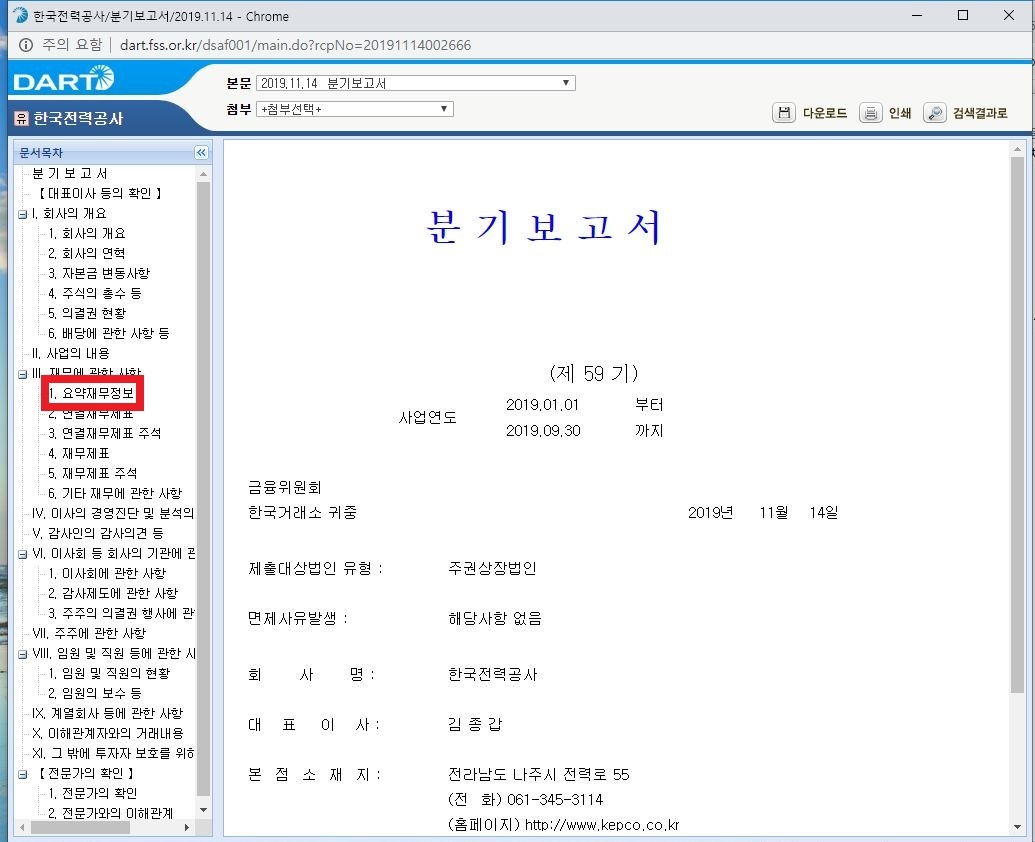This screenshot has width=1035, height=842.
Task: Open IV. 이사의 경영진단 및 분석의견
Action: pos(113,513)
